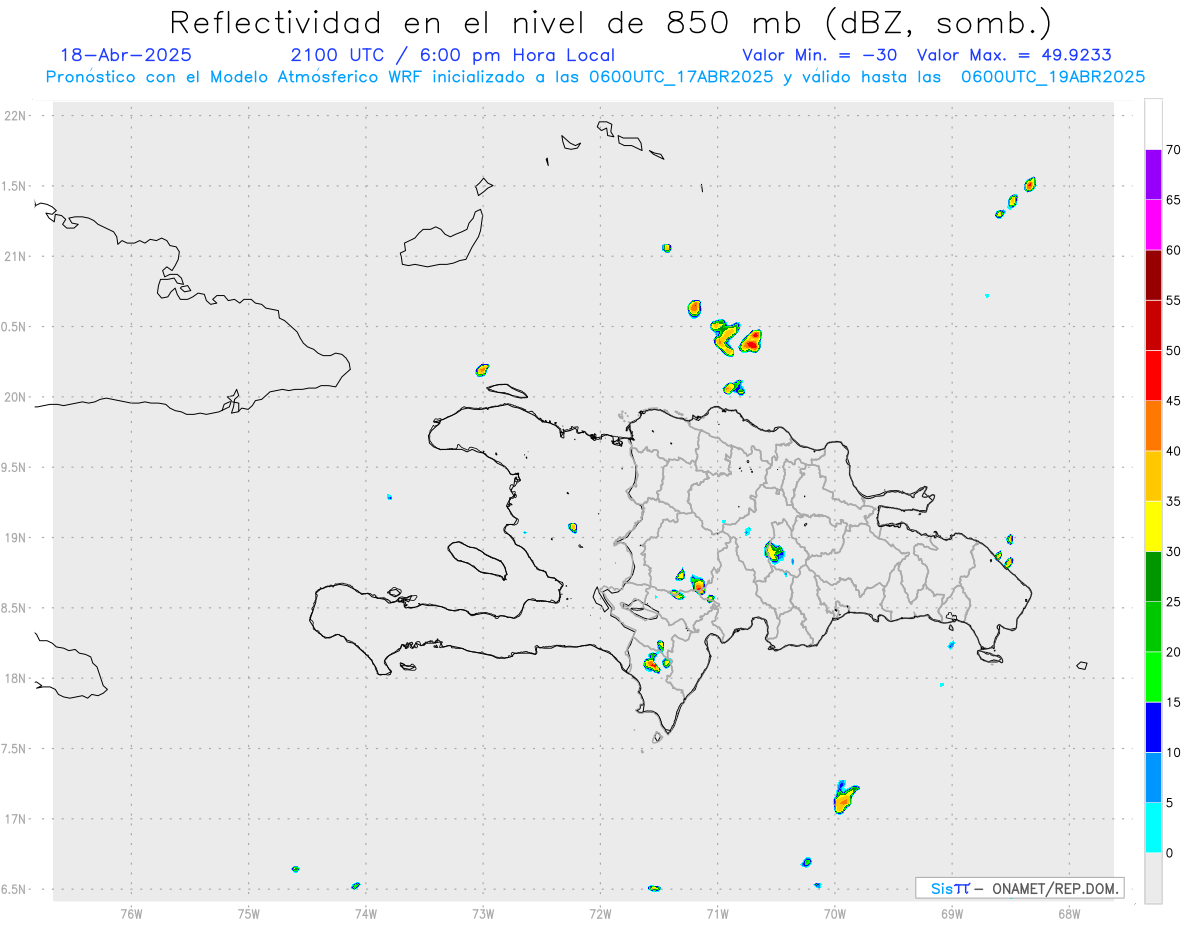This screenshot has height=927, width=1200.
Task: Click the orange reflectivity cell south of 70W coast
Action: pos(844,798)
